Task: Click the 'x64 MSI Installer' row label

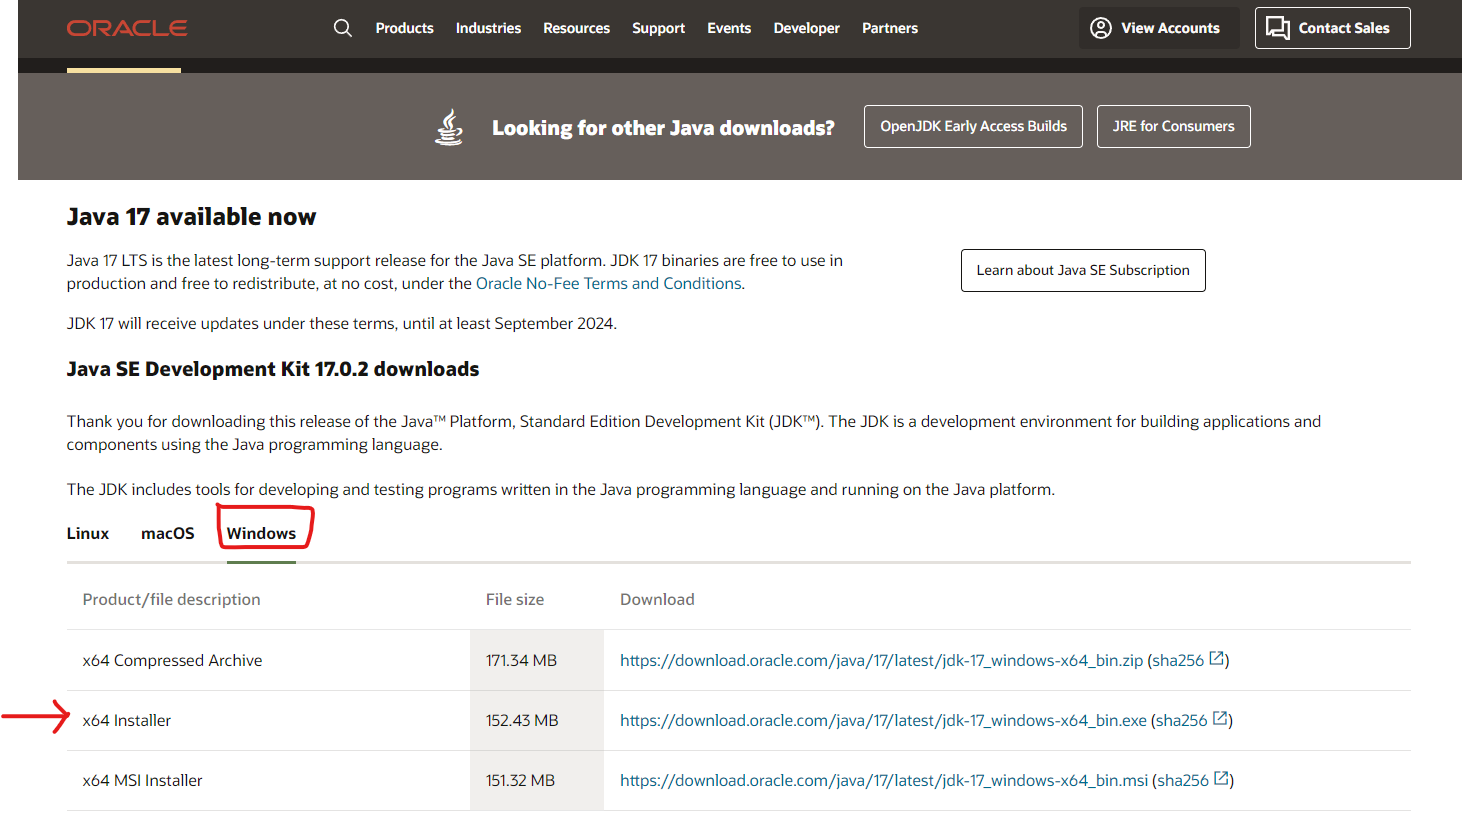Action: 142,780
